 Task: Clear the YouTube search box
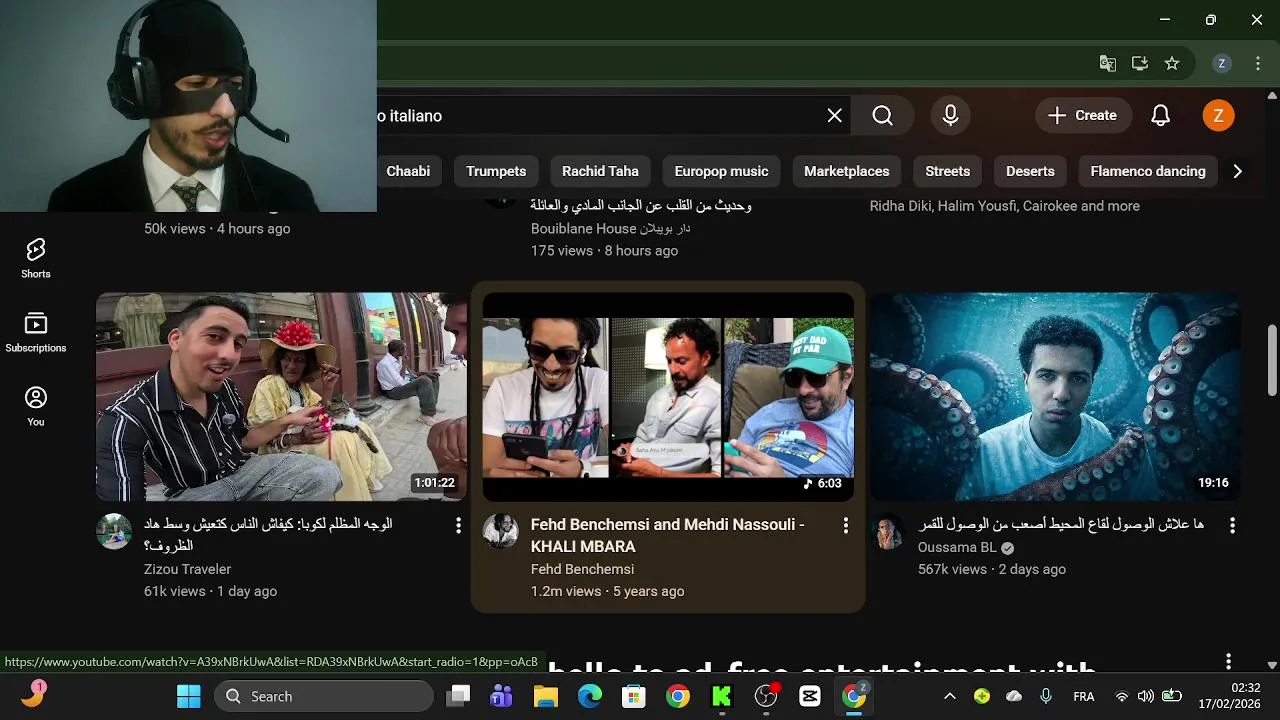click(x=835, y=116)
